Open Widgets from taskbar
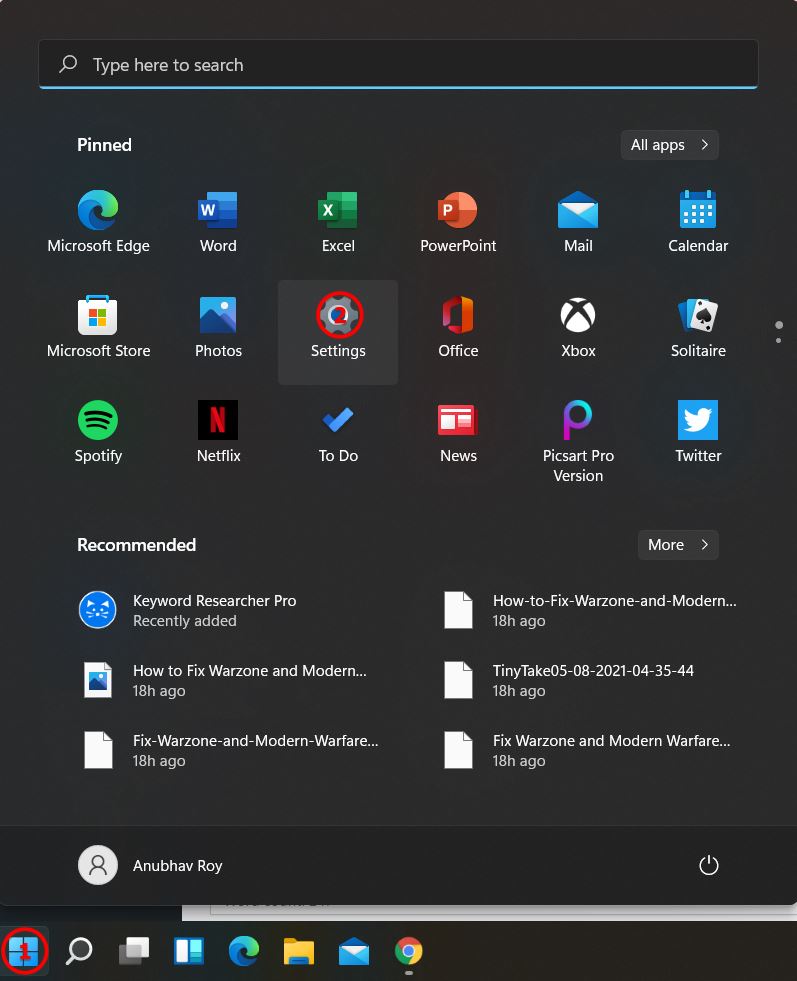The height and width of the screenshot is (981, 797). [188, 951]
